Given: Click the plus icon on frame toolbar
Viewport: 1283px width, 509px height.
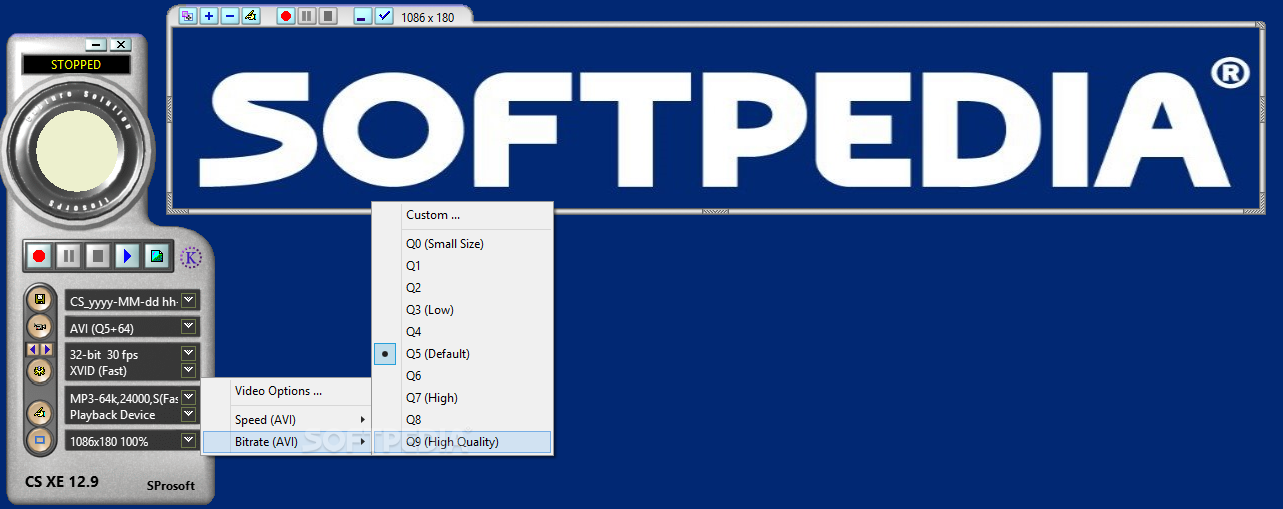Looking at the screenshot, I should pos(209,16).
